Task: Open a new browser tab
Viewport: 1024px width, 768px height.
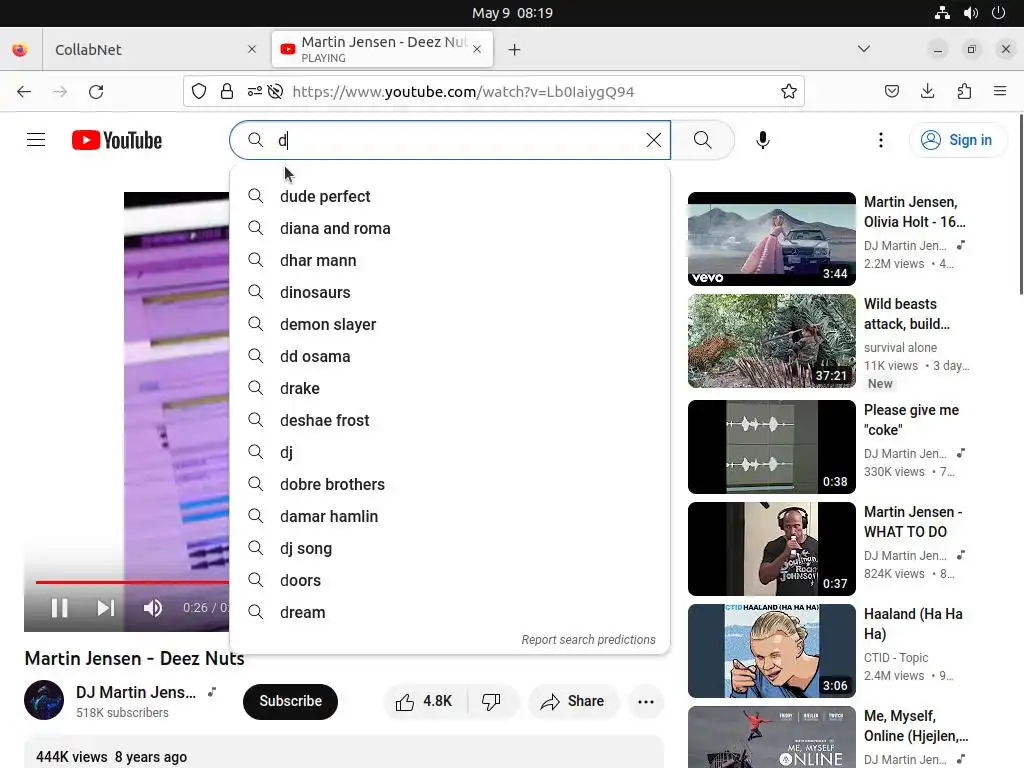Action: pos(514,50)
